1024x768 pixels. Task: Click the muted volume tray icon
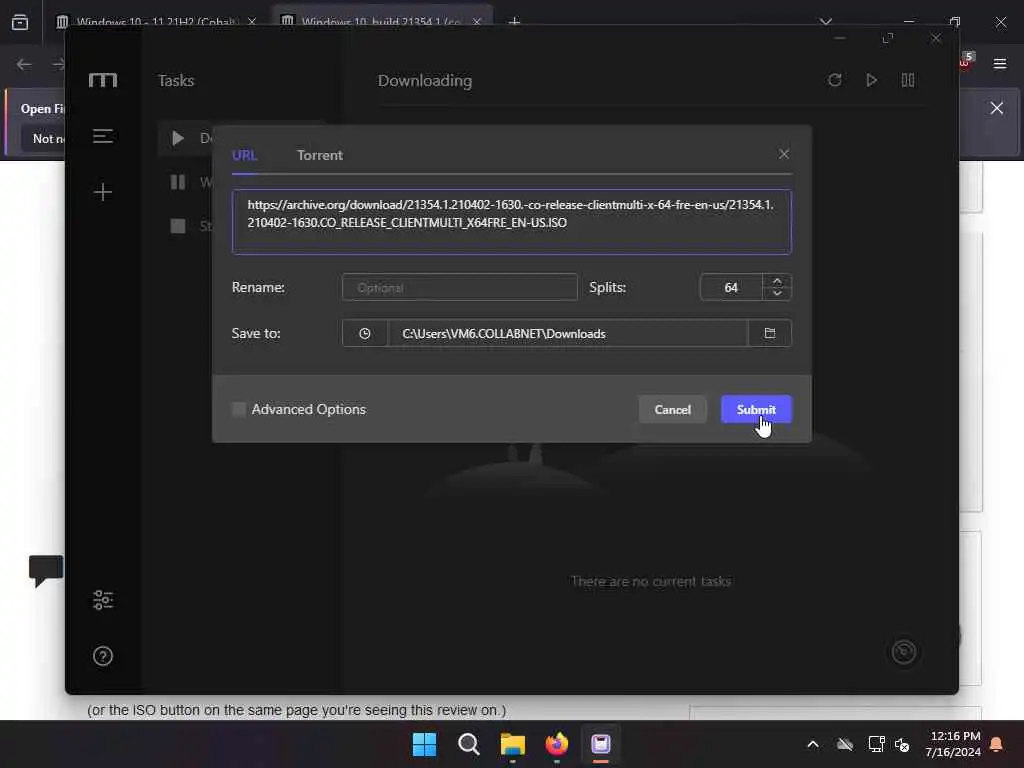coord(903,744)
